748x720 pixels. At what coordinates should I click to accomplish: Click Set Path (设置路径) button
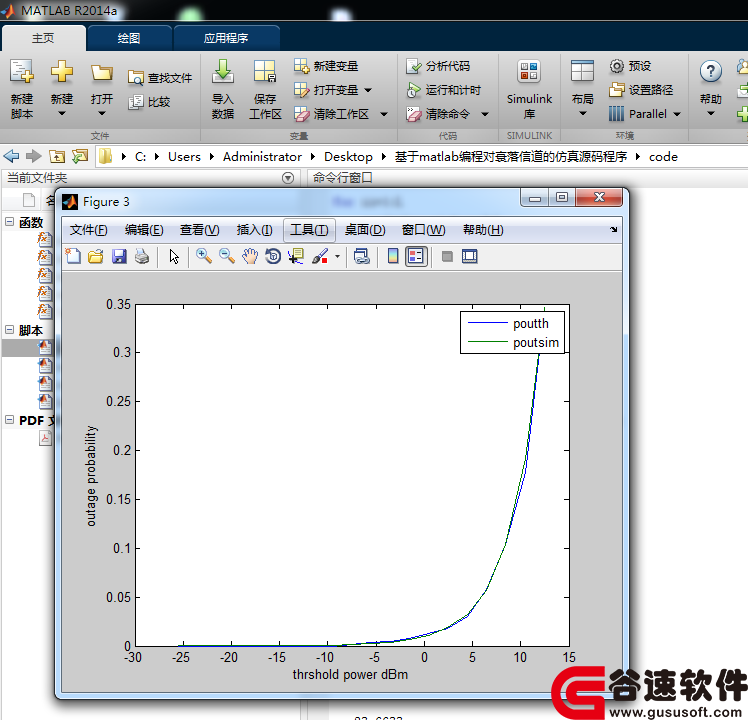pos(641,90)
